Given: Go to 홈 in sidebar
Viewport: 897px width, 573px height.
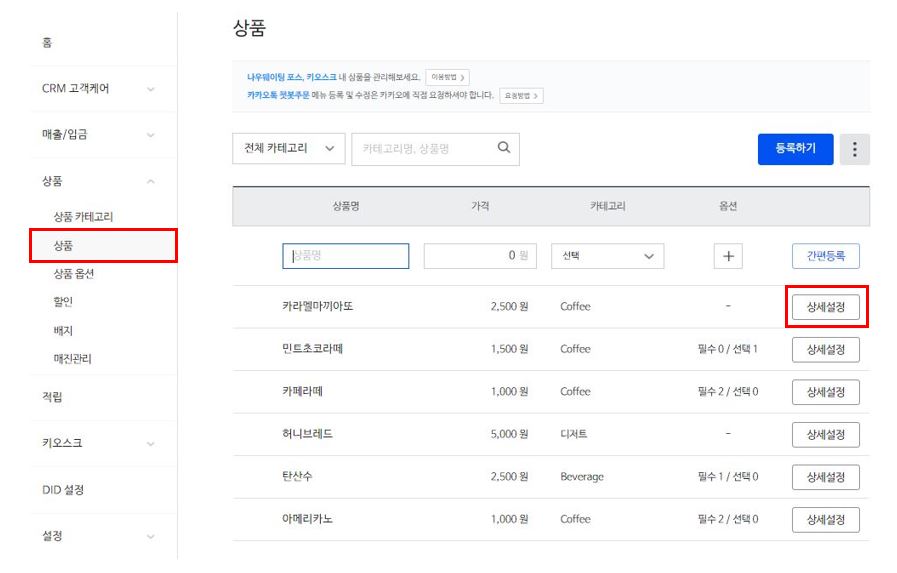Looking at the screenshot, I should point(47,42).
